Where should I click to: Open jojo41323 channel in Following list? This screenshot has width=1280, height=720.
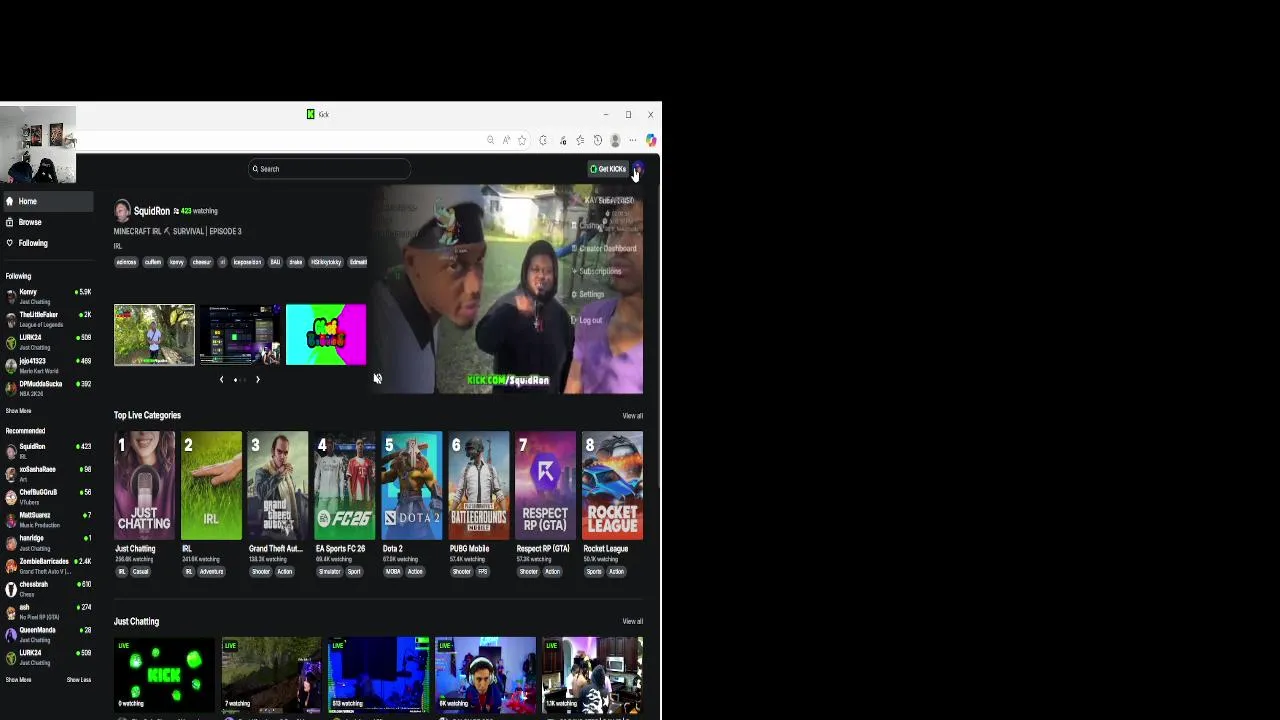(x=46, y=365)
